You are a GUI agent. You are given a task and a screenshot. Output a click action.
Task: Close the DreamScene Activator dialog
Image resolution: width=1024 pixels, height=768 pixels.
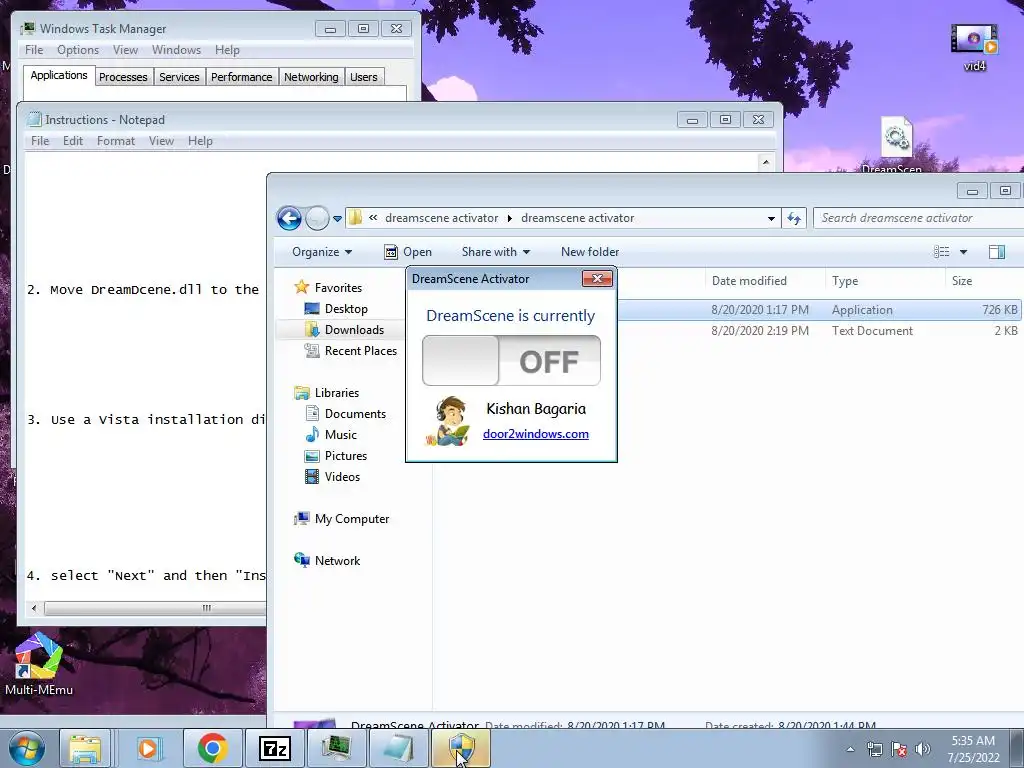[x=597, y=279]
